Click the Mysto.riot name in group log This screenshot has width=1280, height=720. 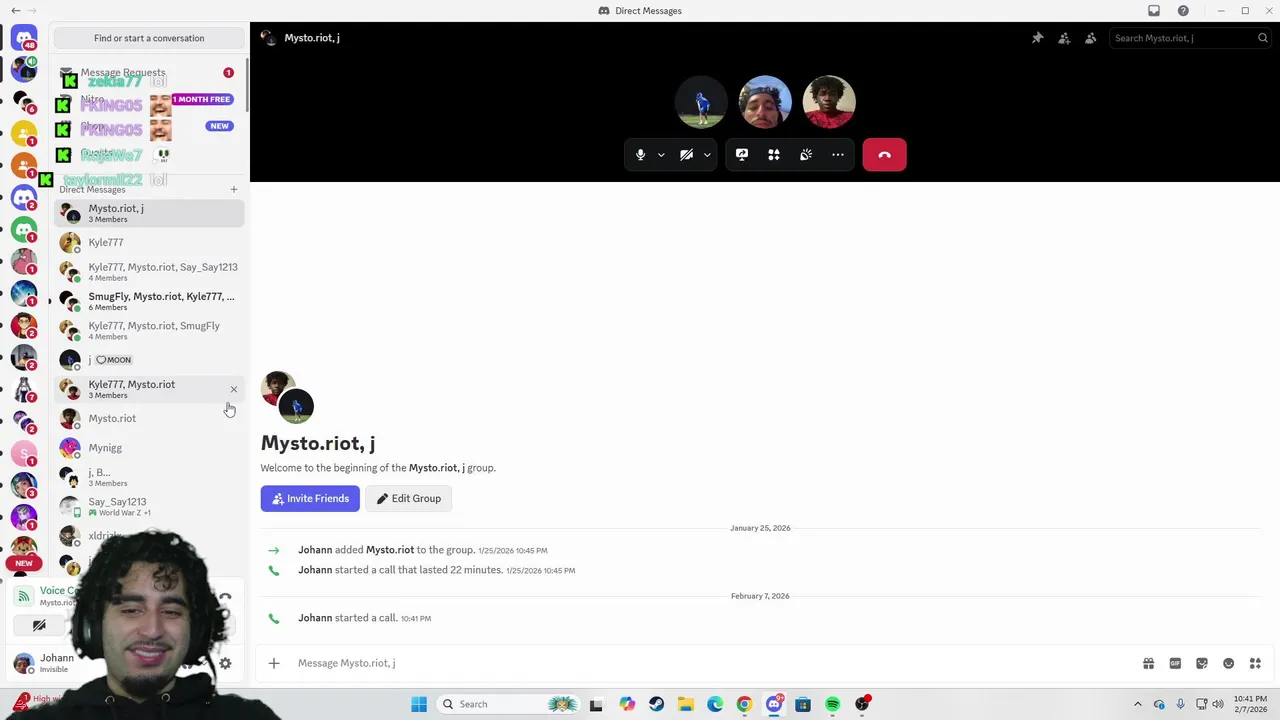click(390, 550)
